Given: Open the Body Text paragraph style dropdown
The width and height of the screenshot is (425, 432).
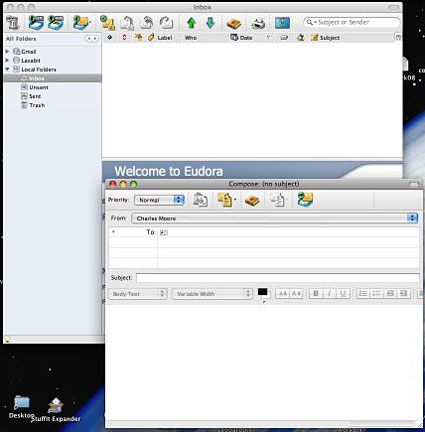Looking at the screenshot, I should [138, 294].
